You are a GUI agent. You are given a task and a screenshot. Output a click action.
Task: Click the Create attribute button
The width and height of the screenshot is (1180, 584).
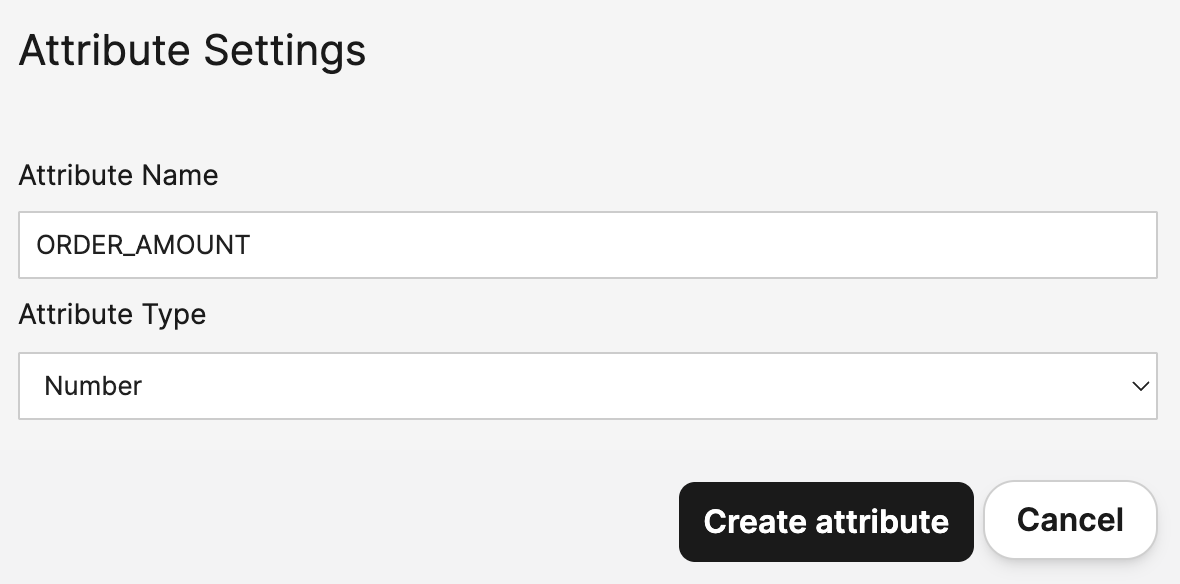825,521
